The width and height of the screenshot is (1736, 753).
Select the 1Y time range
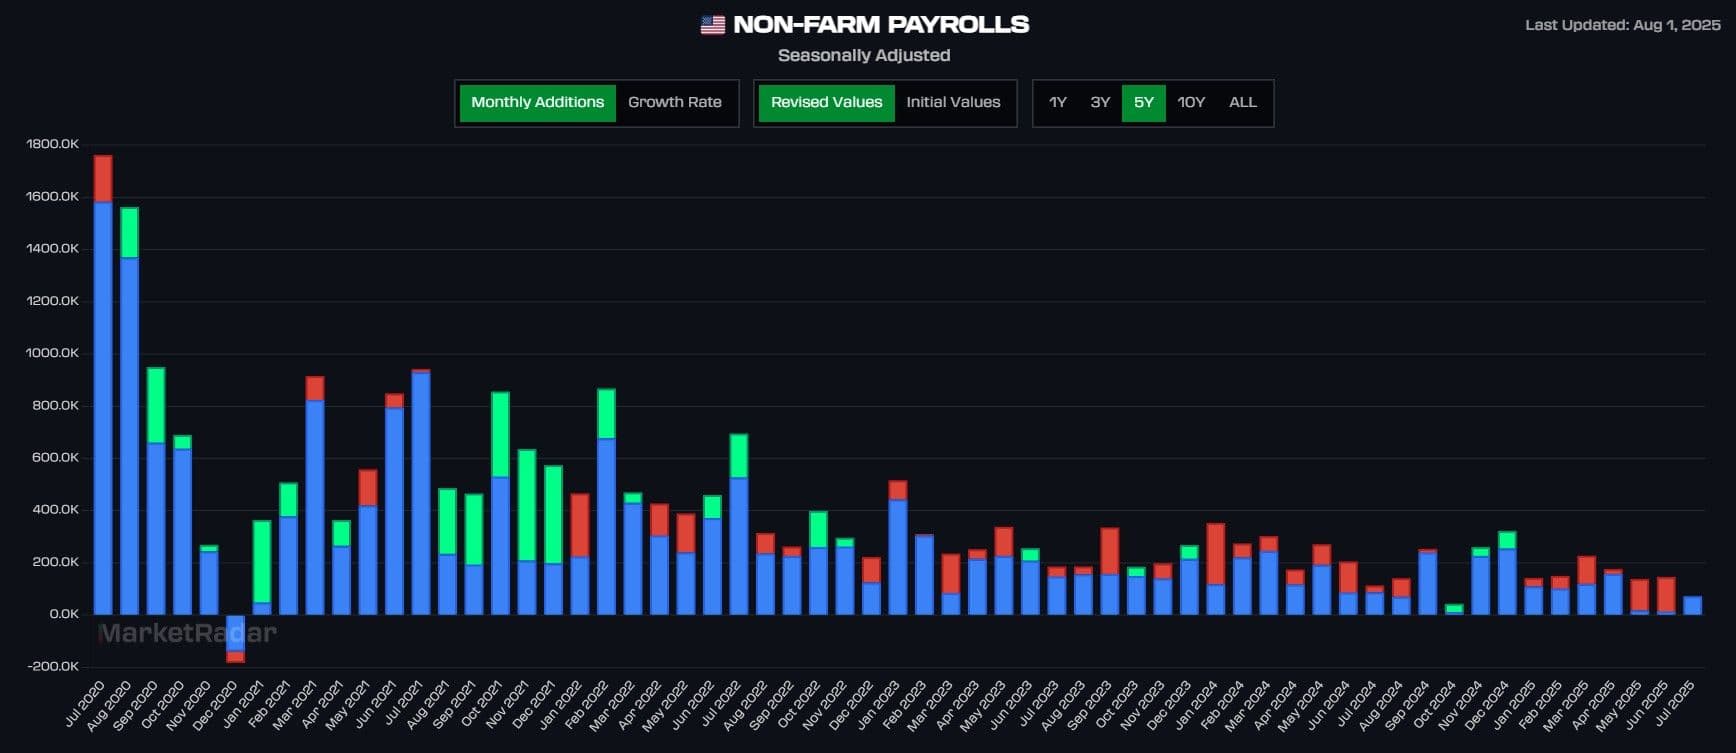tap(1057, 103)
